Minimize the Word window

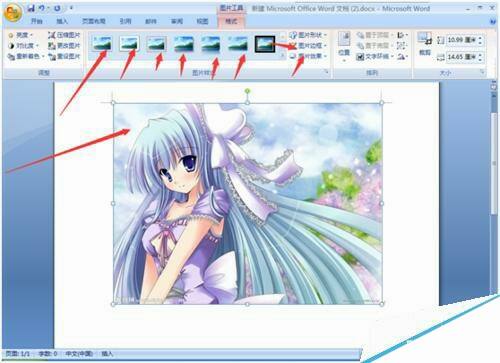pyautogui.click(x=469, y=8)
